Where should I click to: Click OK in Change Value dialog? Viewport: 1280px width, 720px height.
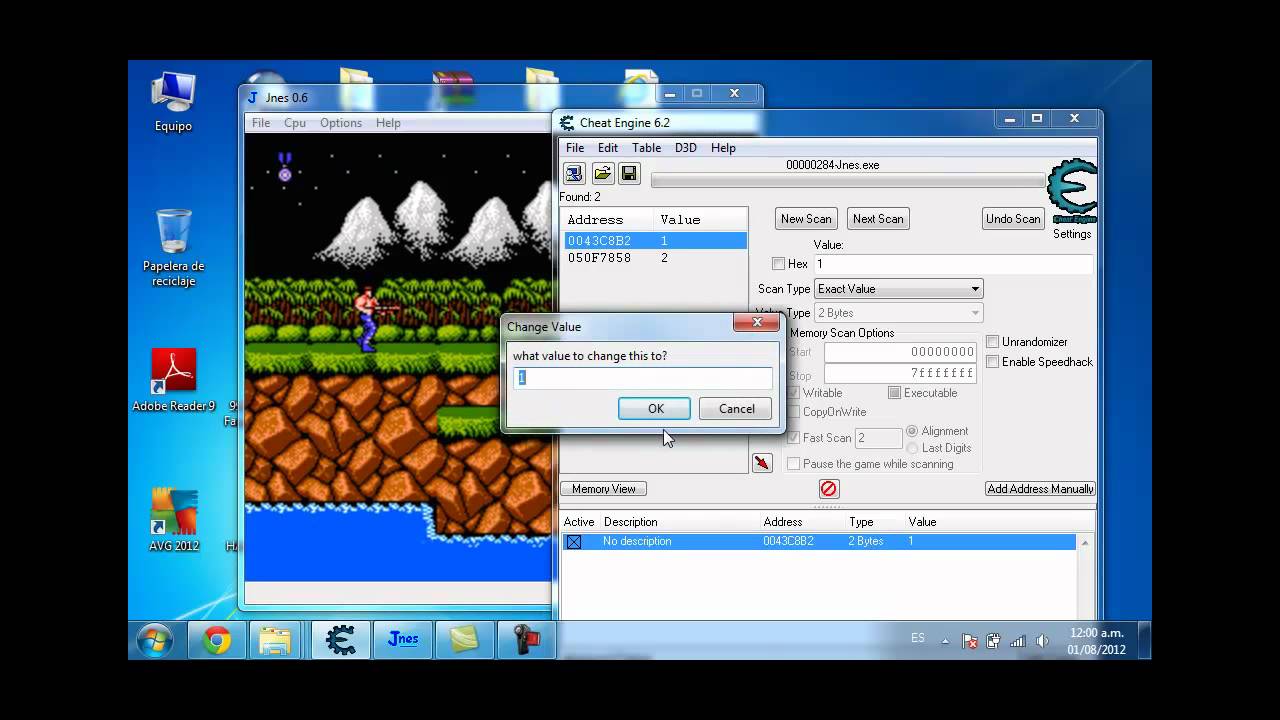(x=655, y=409)
